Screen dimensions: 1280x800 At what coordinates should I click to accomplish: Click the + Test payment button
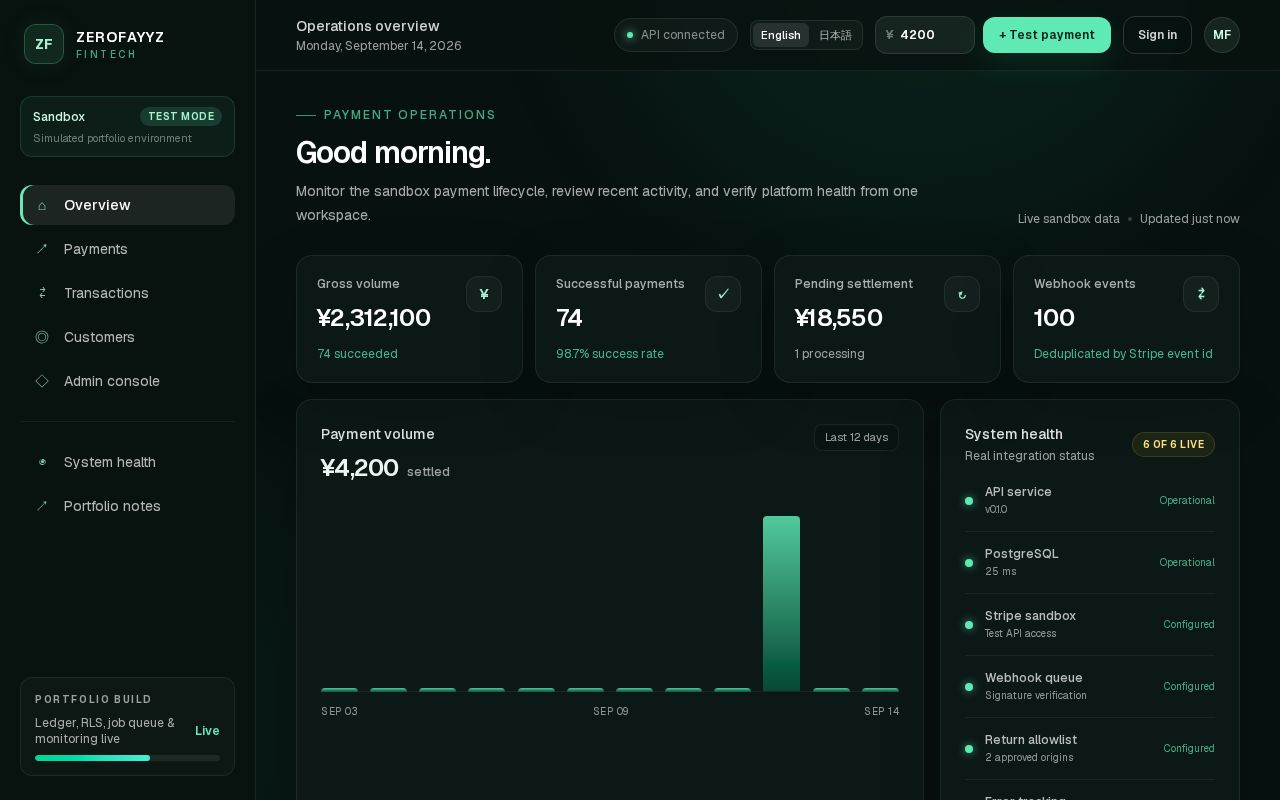(x=1047, y=35)
